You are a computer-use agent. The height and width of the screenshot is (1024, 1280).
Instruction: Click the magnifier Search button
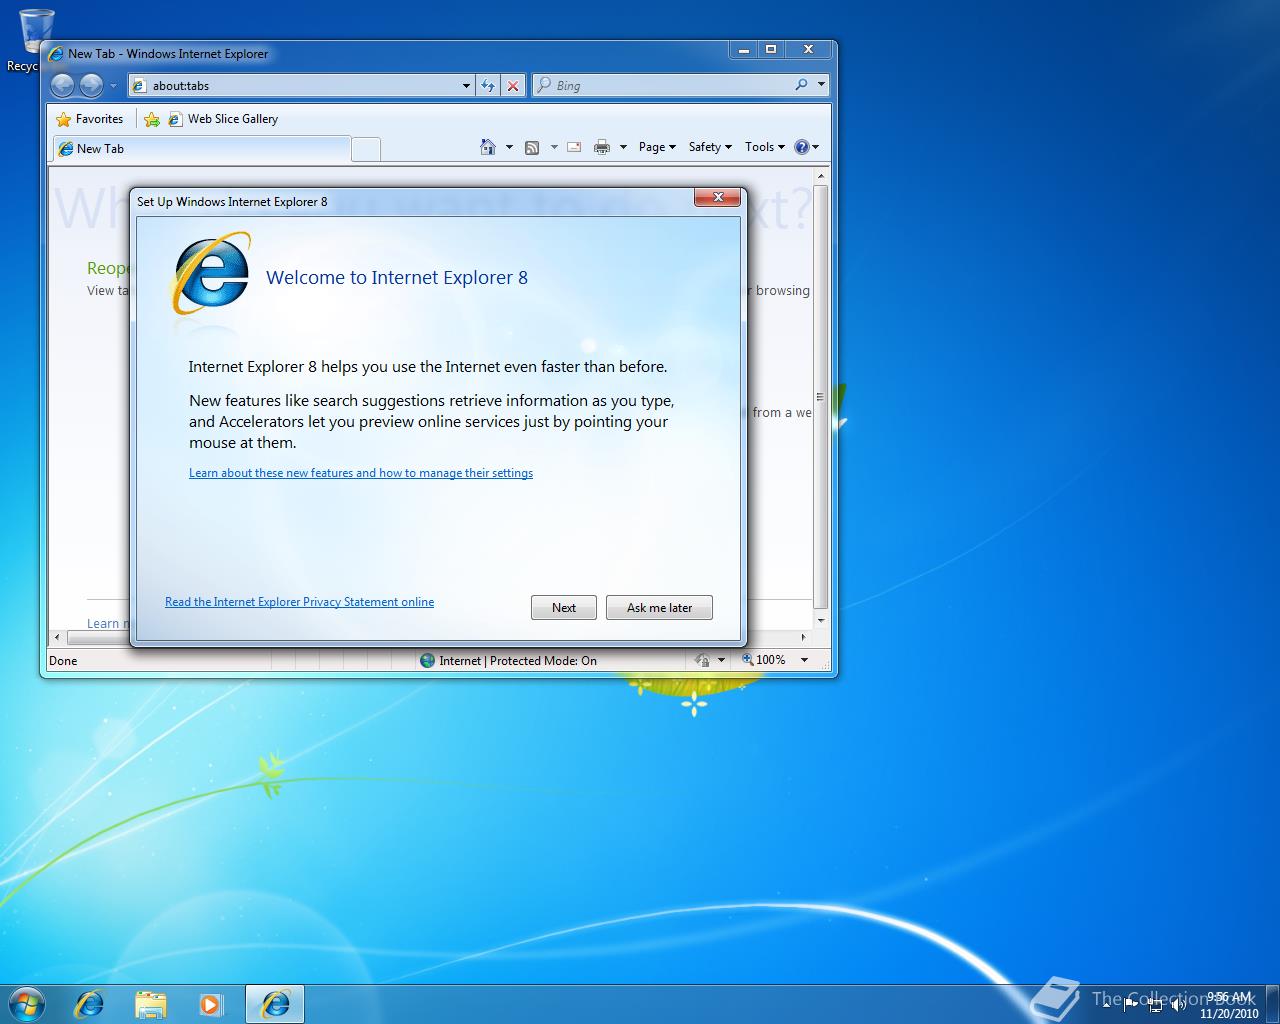click(x=801, y=85)
